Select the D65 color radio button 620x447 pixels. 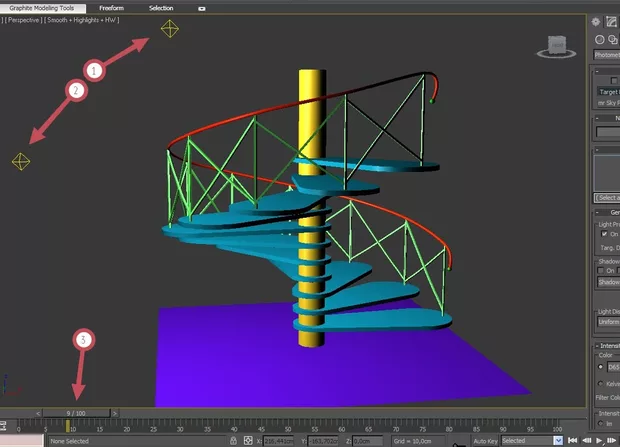click(x=601, y=365)
